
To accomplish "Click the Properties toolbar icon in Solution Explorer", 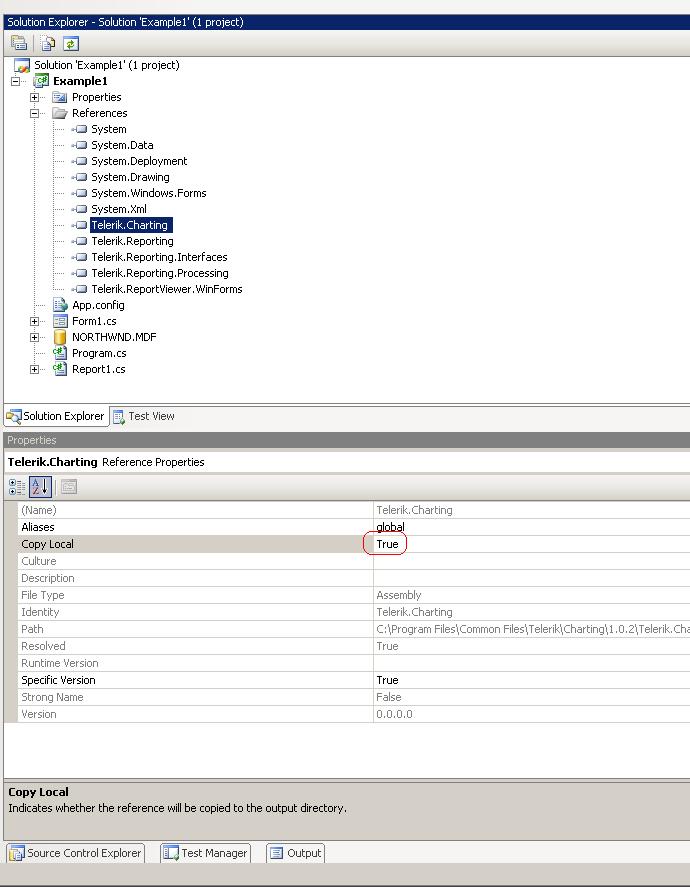I will pyautogui.click(x=19, y=43).
